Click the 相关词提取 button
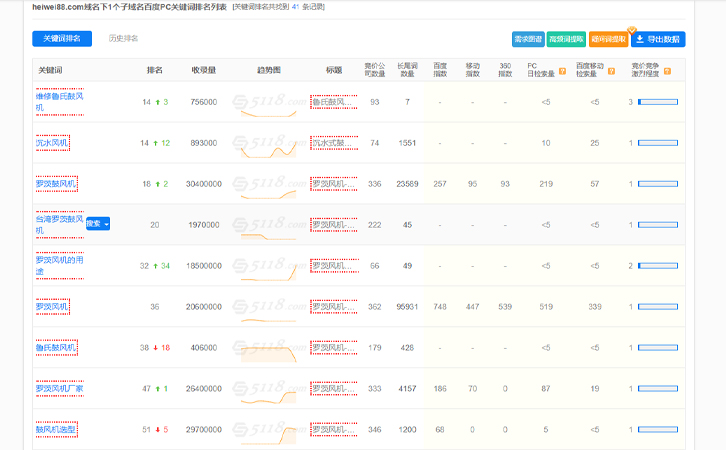This screenshot has width=726, height=450. click(x=608, y=39)
